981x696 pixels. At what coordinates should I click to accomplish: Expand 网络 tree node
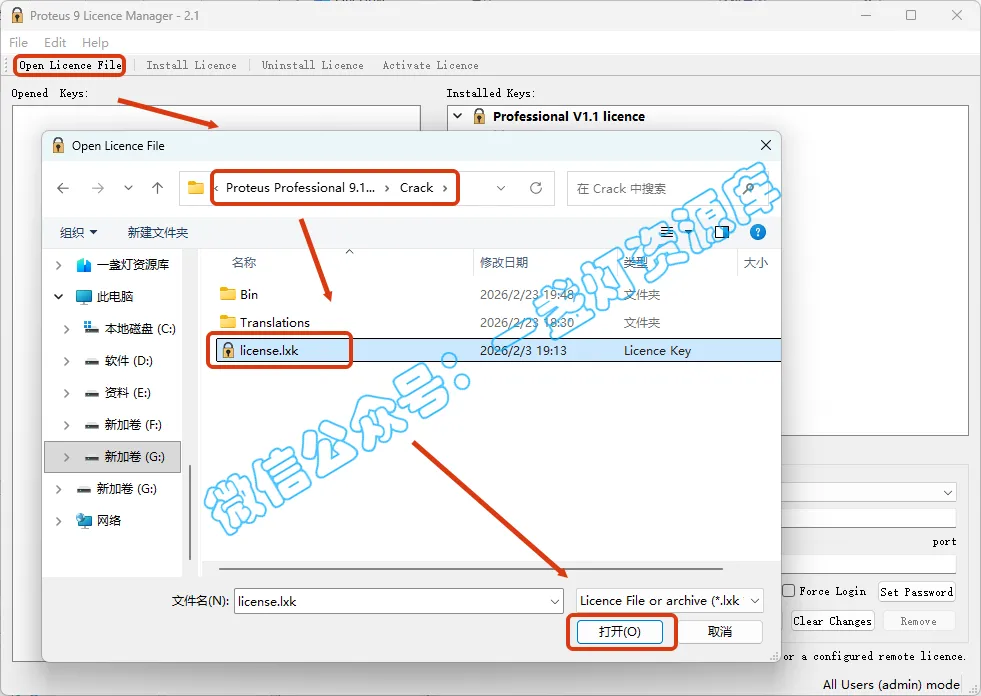(x=58, y=521)
